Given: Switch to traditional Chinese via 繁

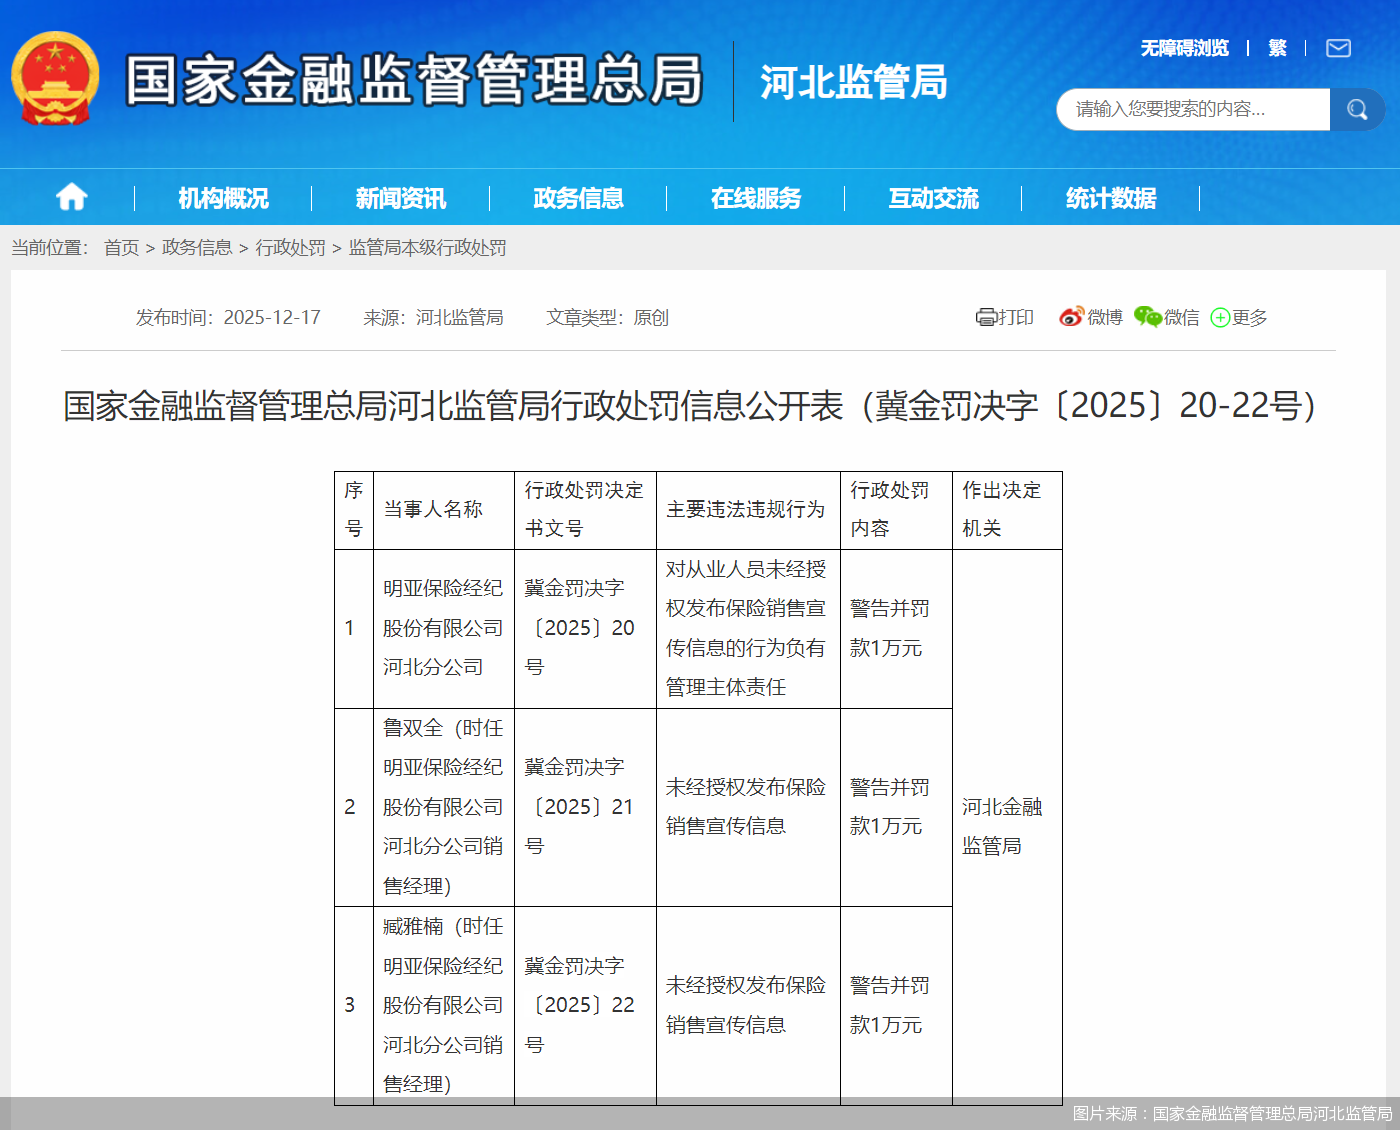Looking at the screenshot, I should (1277, 47).
